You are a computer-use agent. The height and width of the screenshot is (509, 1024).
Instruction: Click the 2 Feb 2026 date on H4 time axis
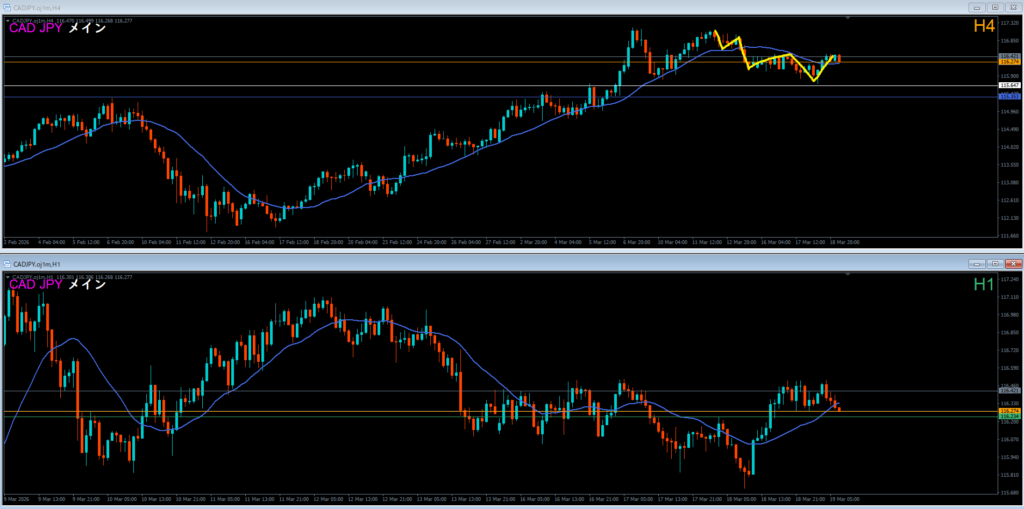[x=15, y=242]
